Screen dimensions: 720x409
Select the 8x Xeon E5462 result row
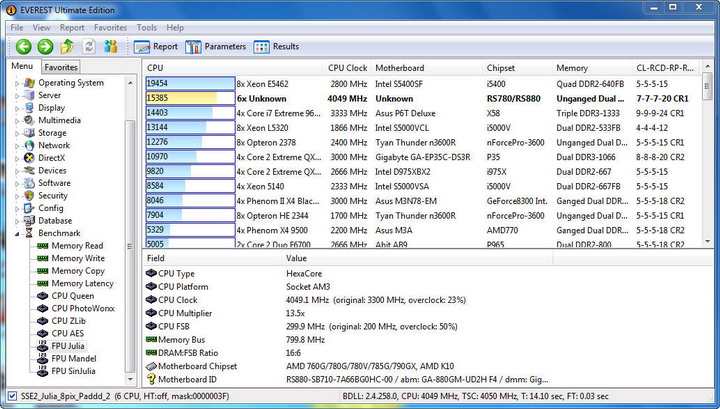pos(422,84)
